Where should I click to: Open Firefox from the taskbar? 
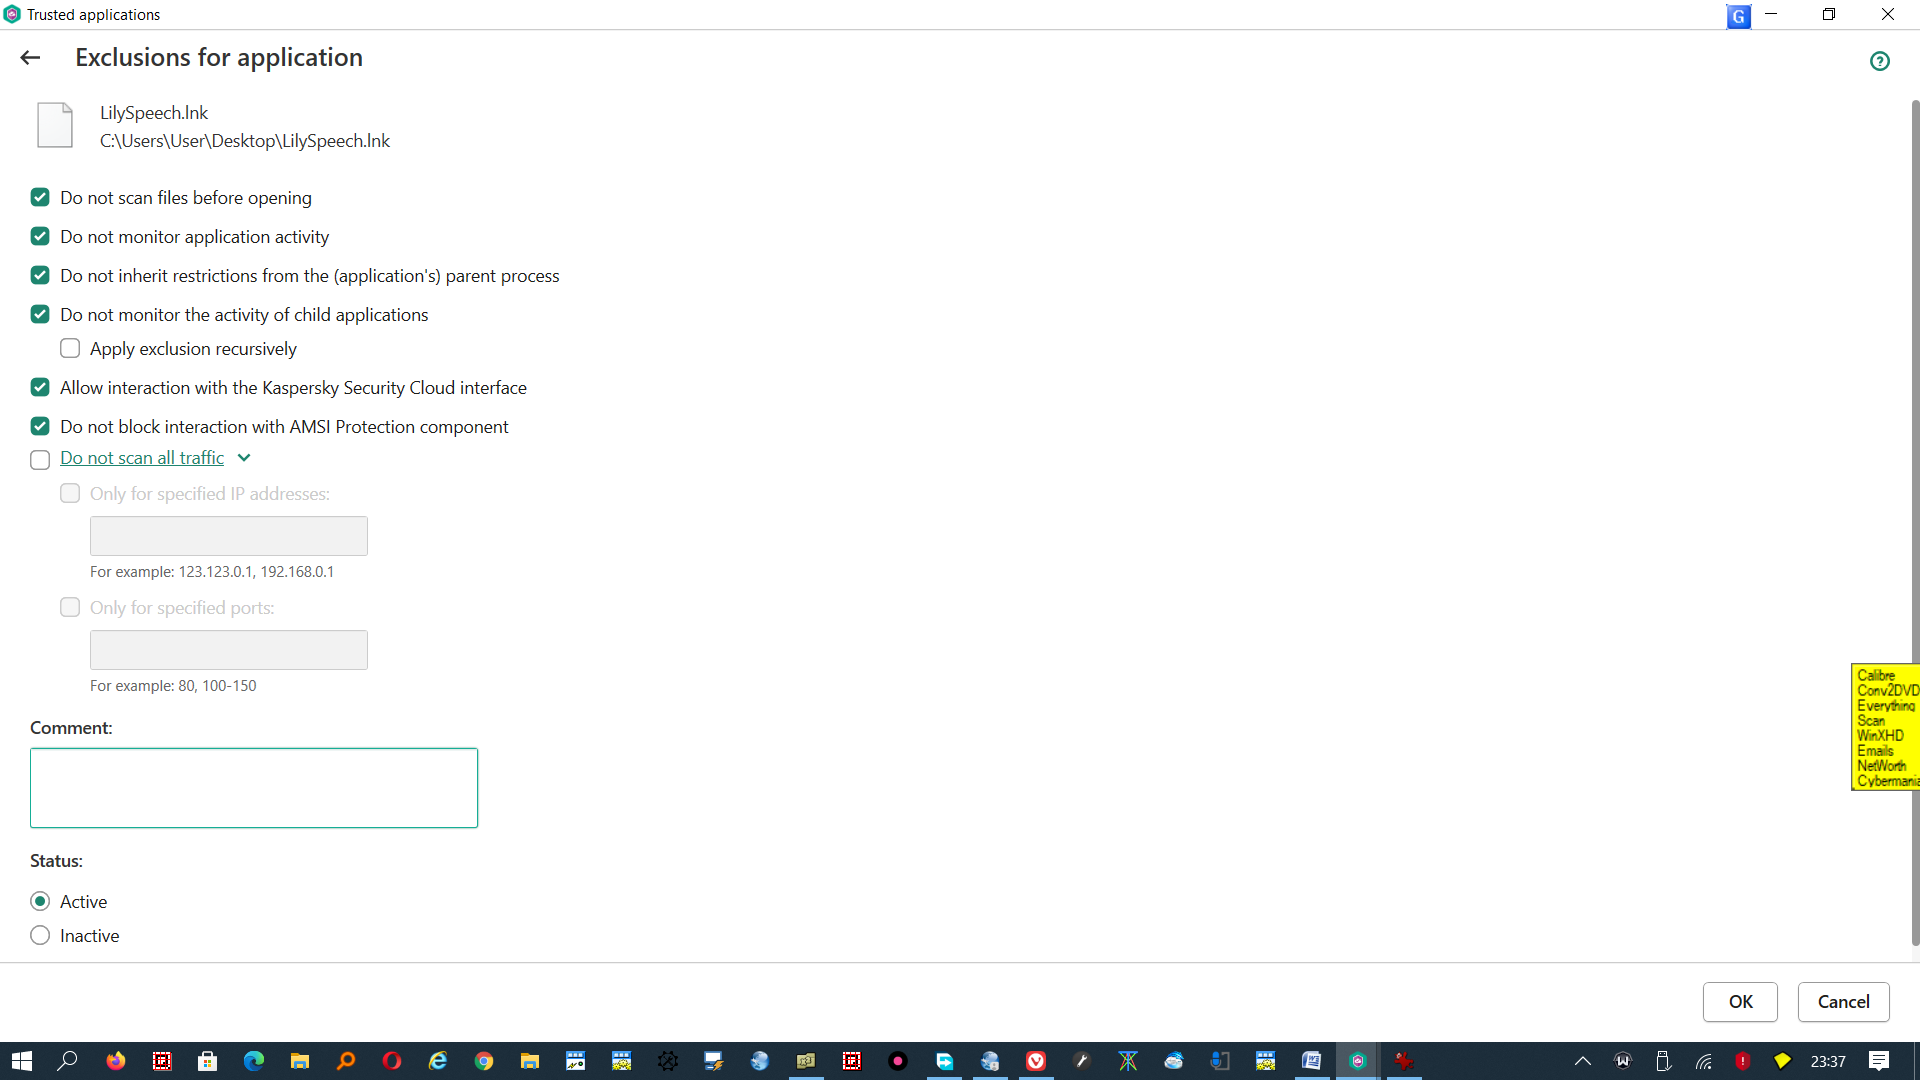[x=116, y=1061]
